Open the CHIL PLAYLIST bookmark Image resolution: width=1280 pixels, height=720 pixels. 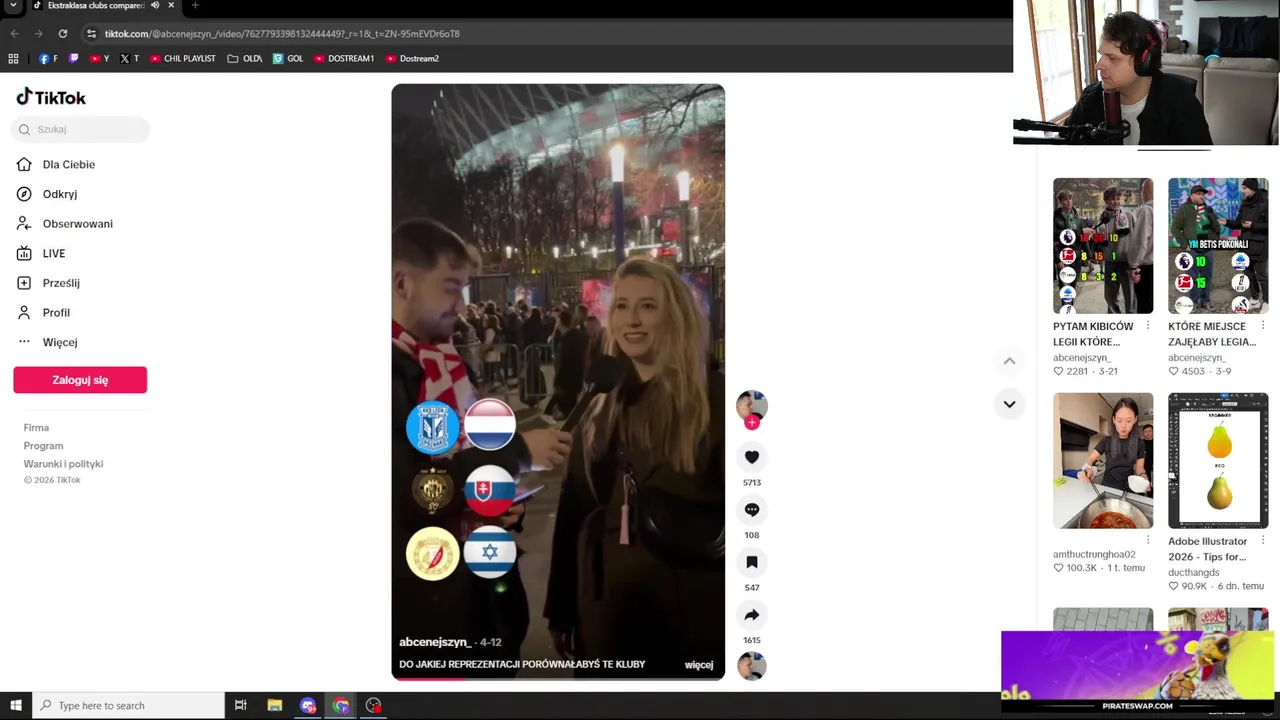click(182, 59)
